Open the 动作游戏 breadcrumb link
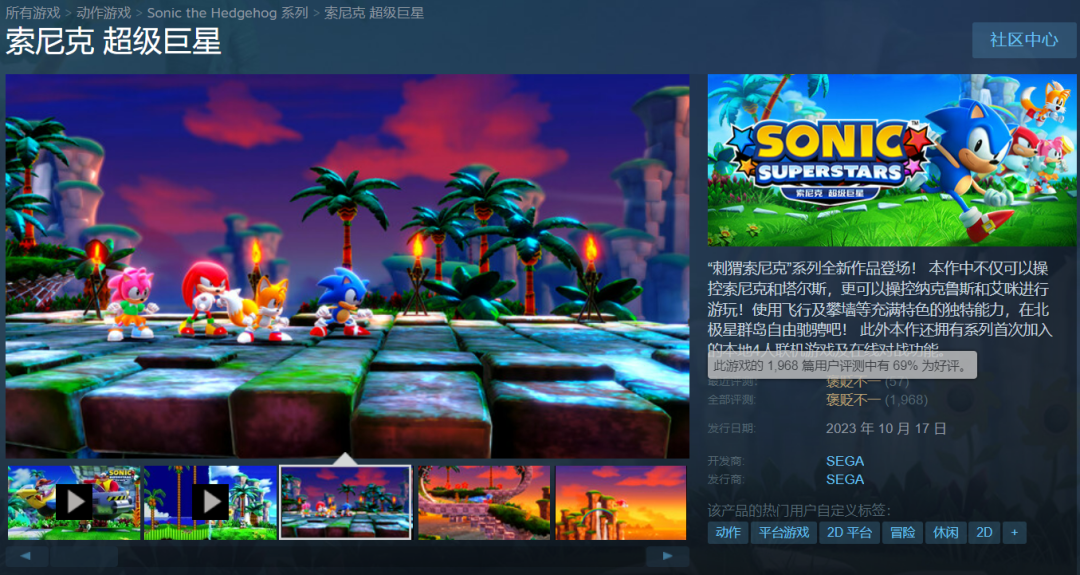The width and height of the screenshot is (1080, 575). 104,12
